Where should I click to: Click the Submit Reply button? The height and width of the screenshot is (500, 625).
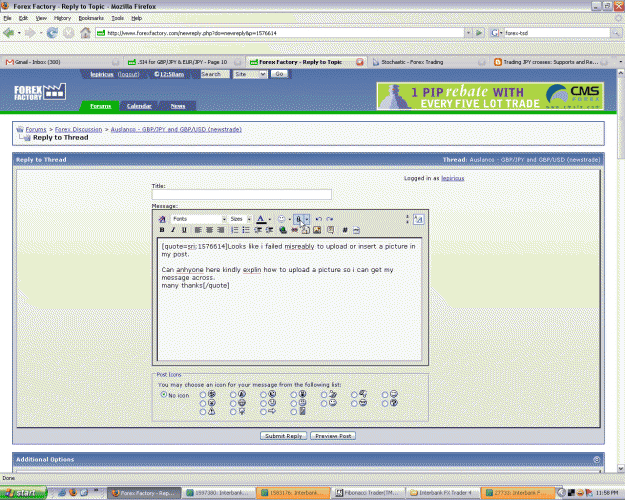[x=283, y=436]
